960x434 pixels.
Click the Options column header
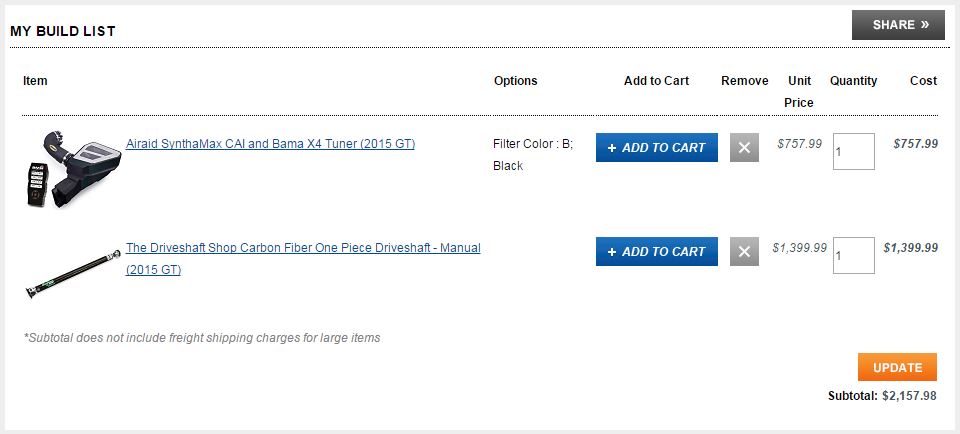[515, 81]
